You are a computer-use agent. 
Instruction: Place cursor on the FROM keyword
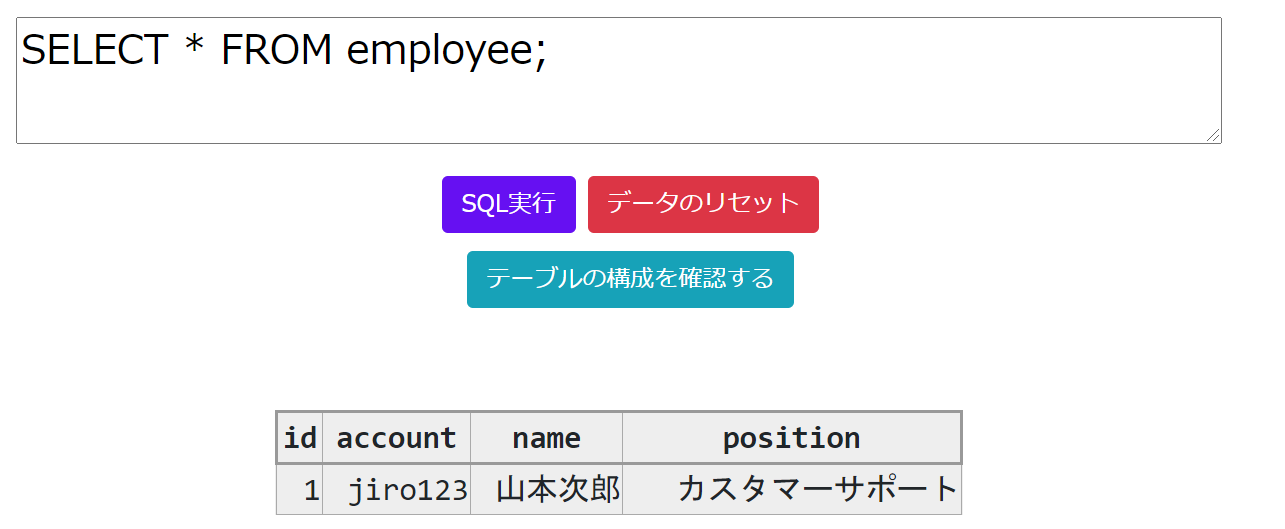(x=277, y=50)
